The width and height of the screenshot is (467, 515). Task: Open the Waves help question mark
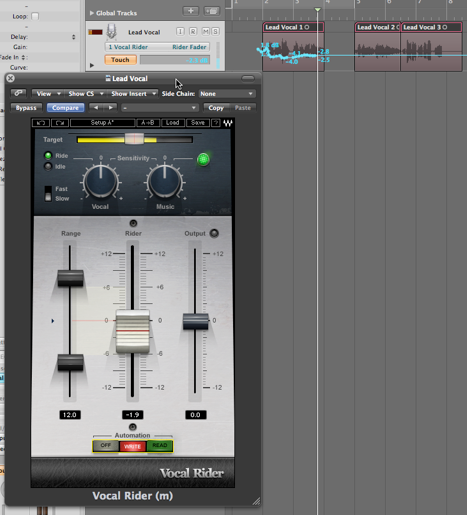pyautogui.click(x=216, y=123)
